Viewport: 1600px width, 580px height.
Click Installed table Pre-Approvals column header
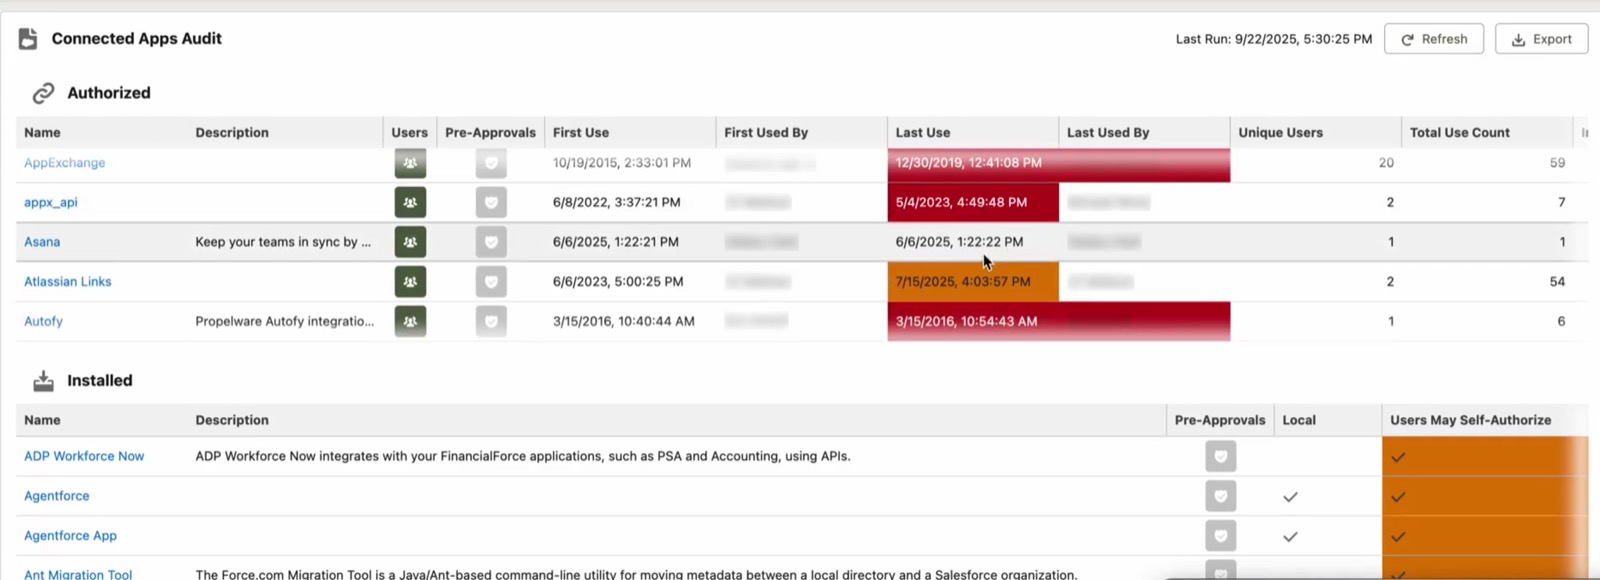tap(1220, 420)
